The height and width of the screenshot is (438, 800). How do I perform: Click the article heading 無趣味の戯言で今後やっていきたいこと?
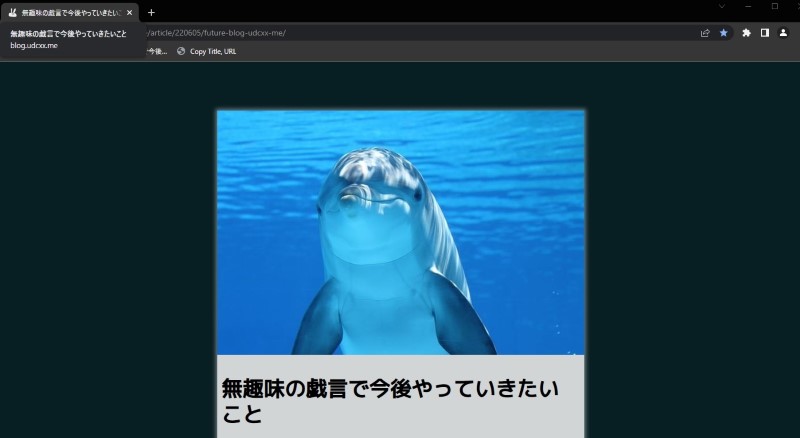(390, 400)
